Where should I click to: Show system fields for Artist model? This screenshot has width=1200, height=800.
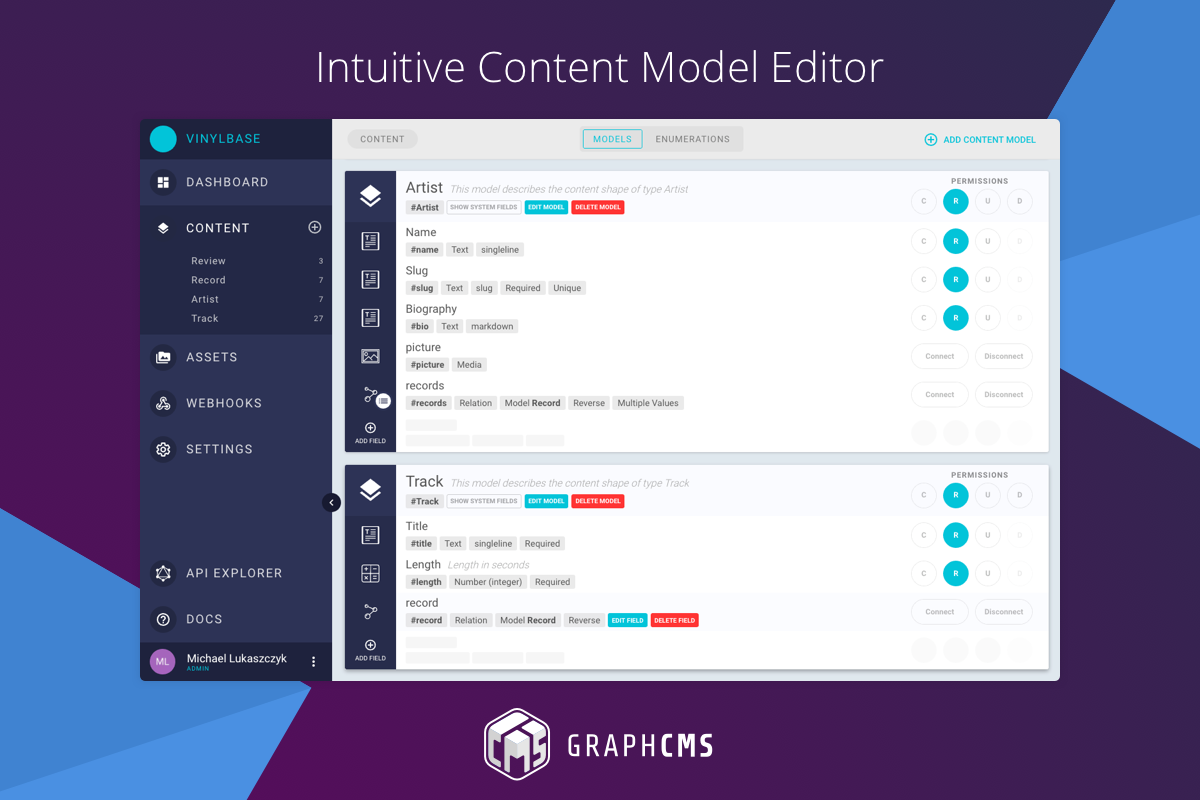(x=484, y=207)
